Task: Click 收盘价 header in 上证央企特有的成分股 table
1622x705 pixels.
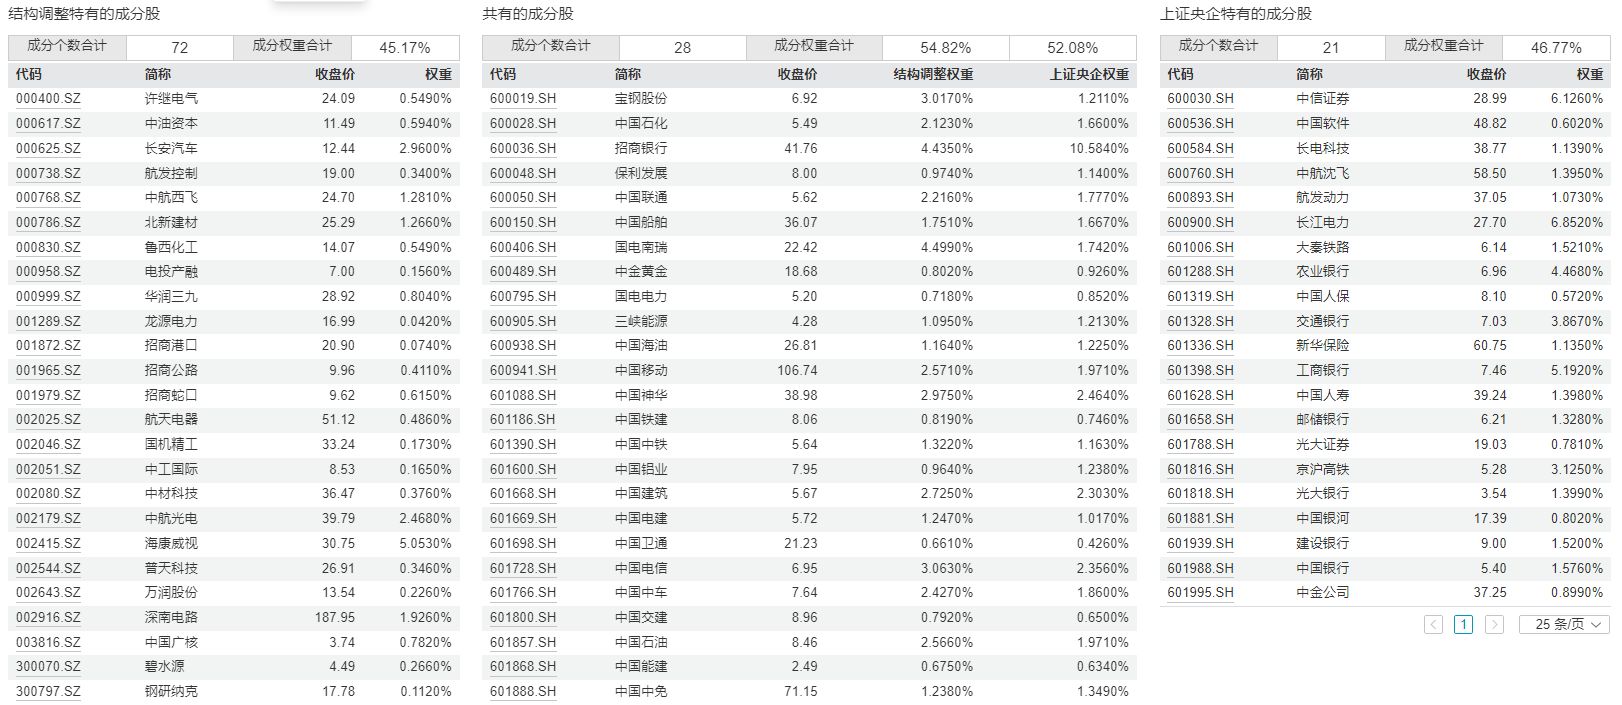Action: pos(1486,74)
